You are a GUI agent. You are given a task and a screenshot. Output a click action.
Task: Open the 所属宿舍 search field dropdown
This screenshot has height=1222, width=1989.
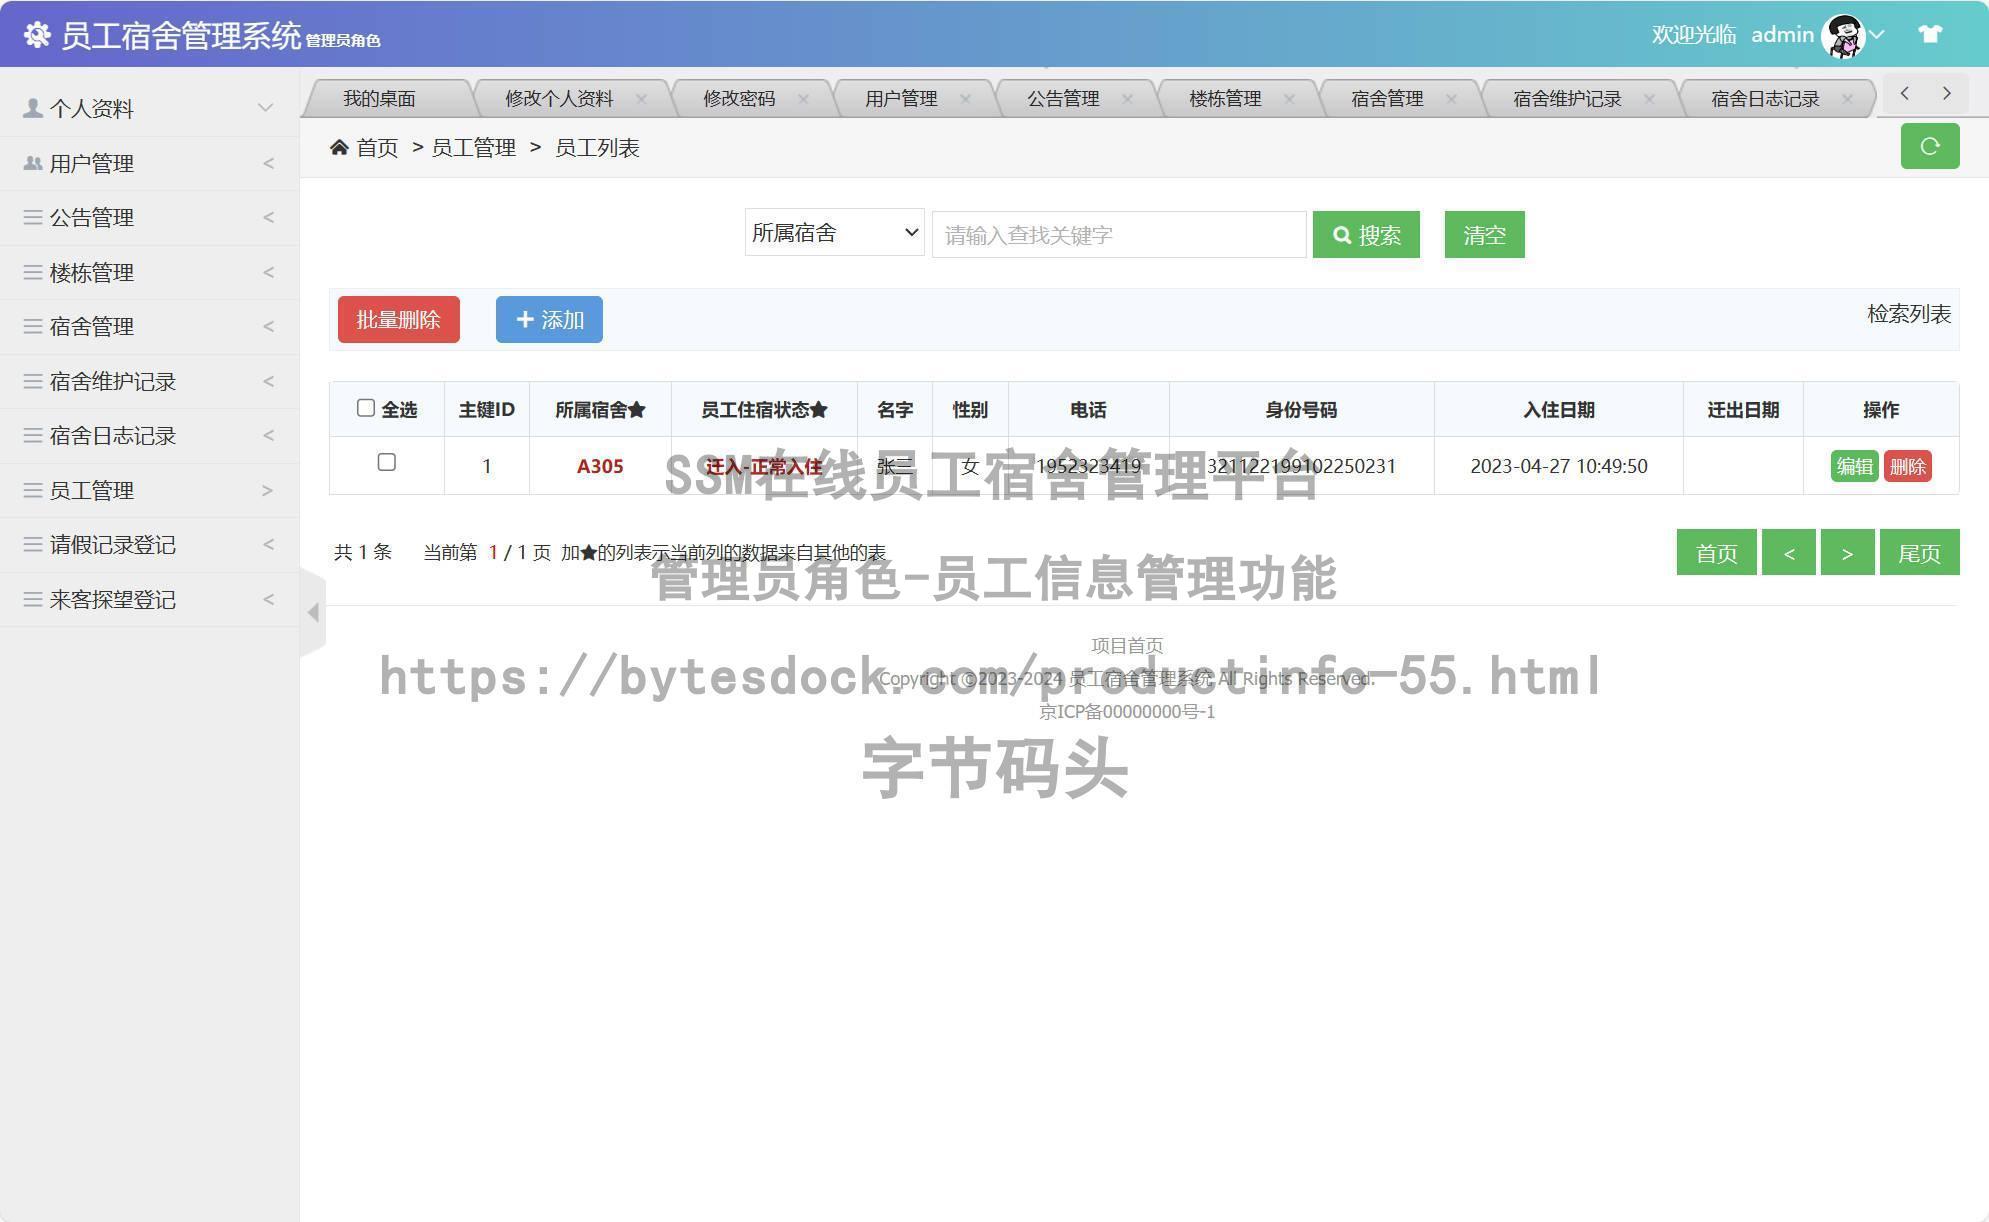(x=834, y=233)
